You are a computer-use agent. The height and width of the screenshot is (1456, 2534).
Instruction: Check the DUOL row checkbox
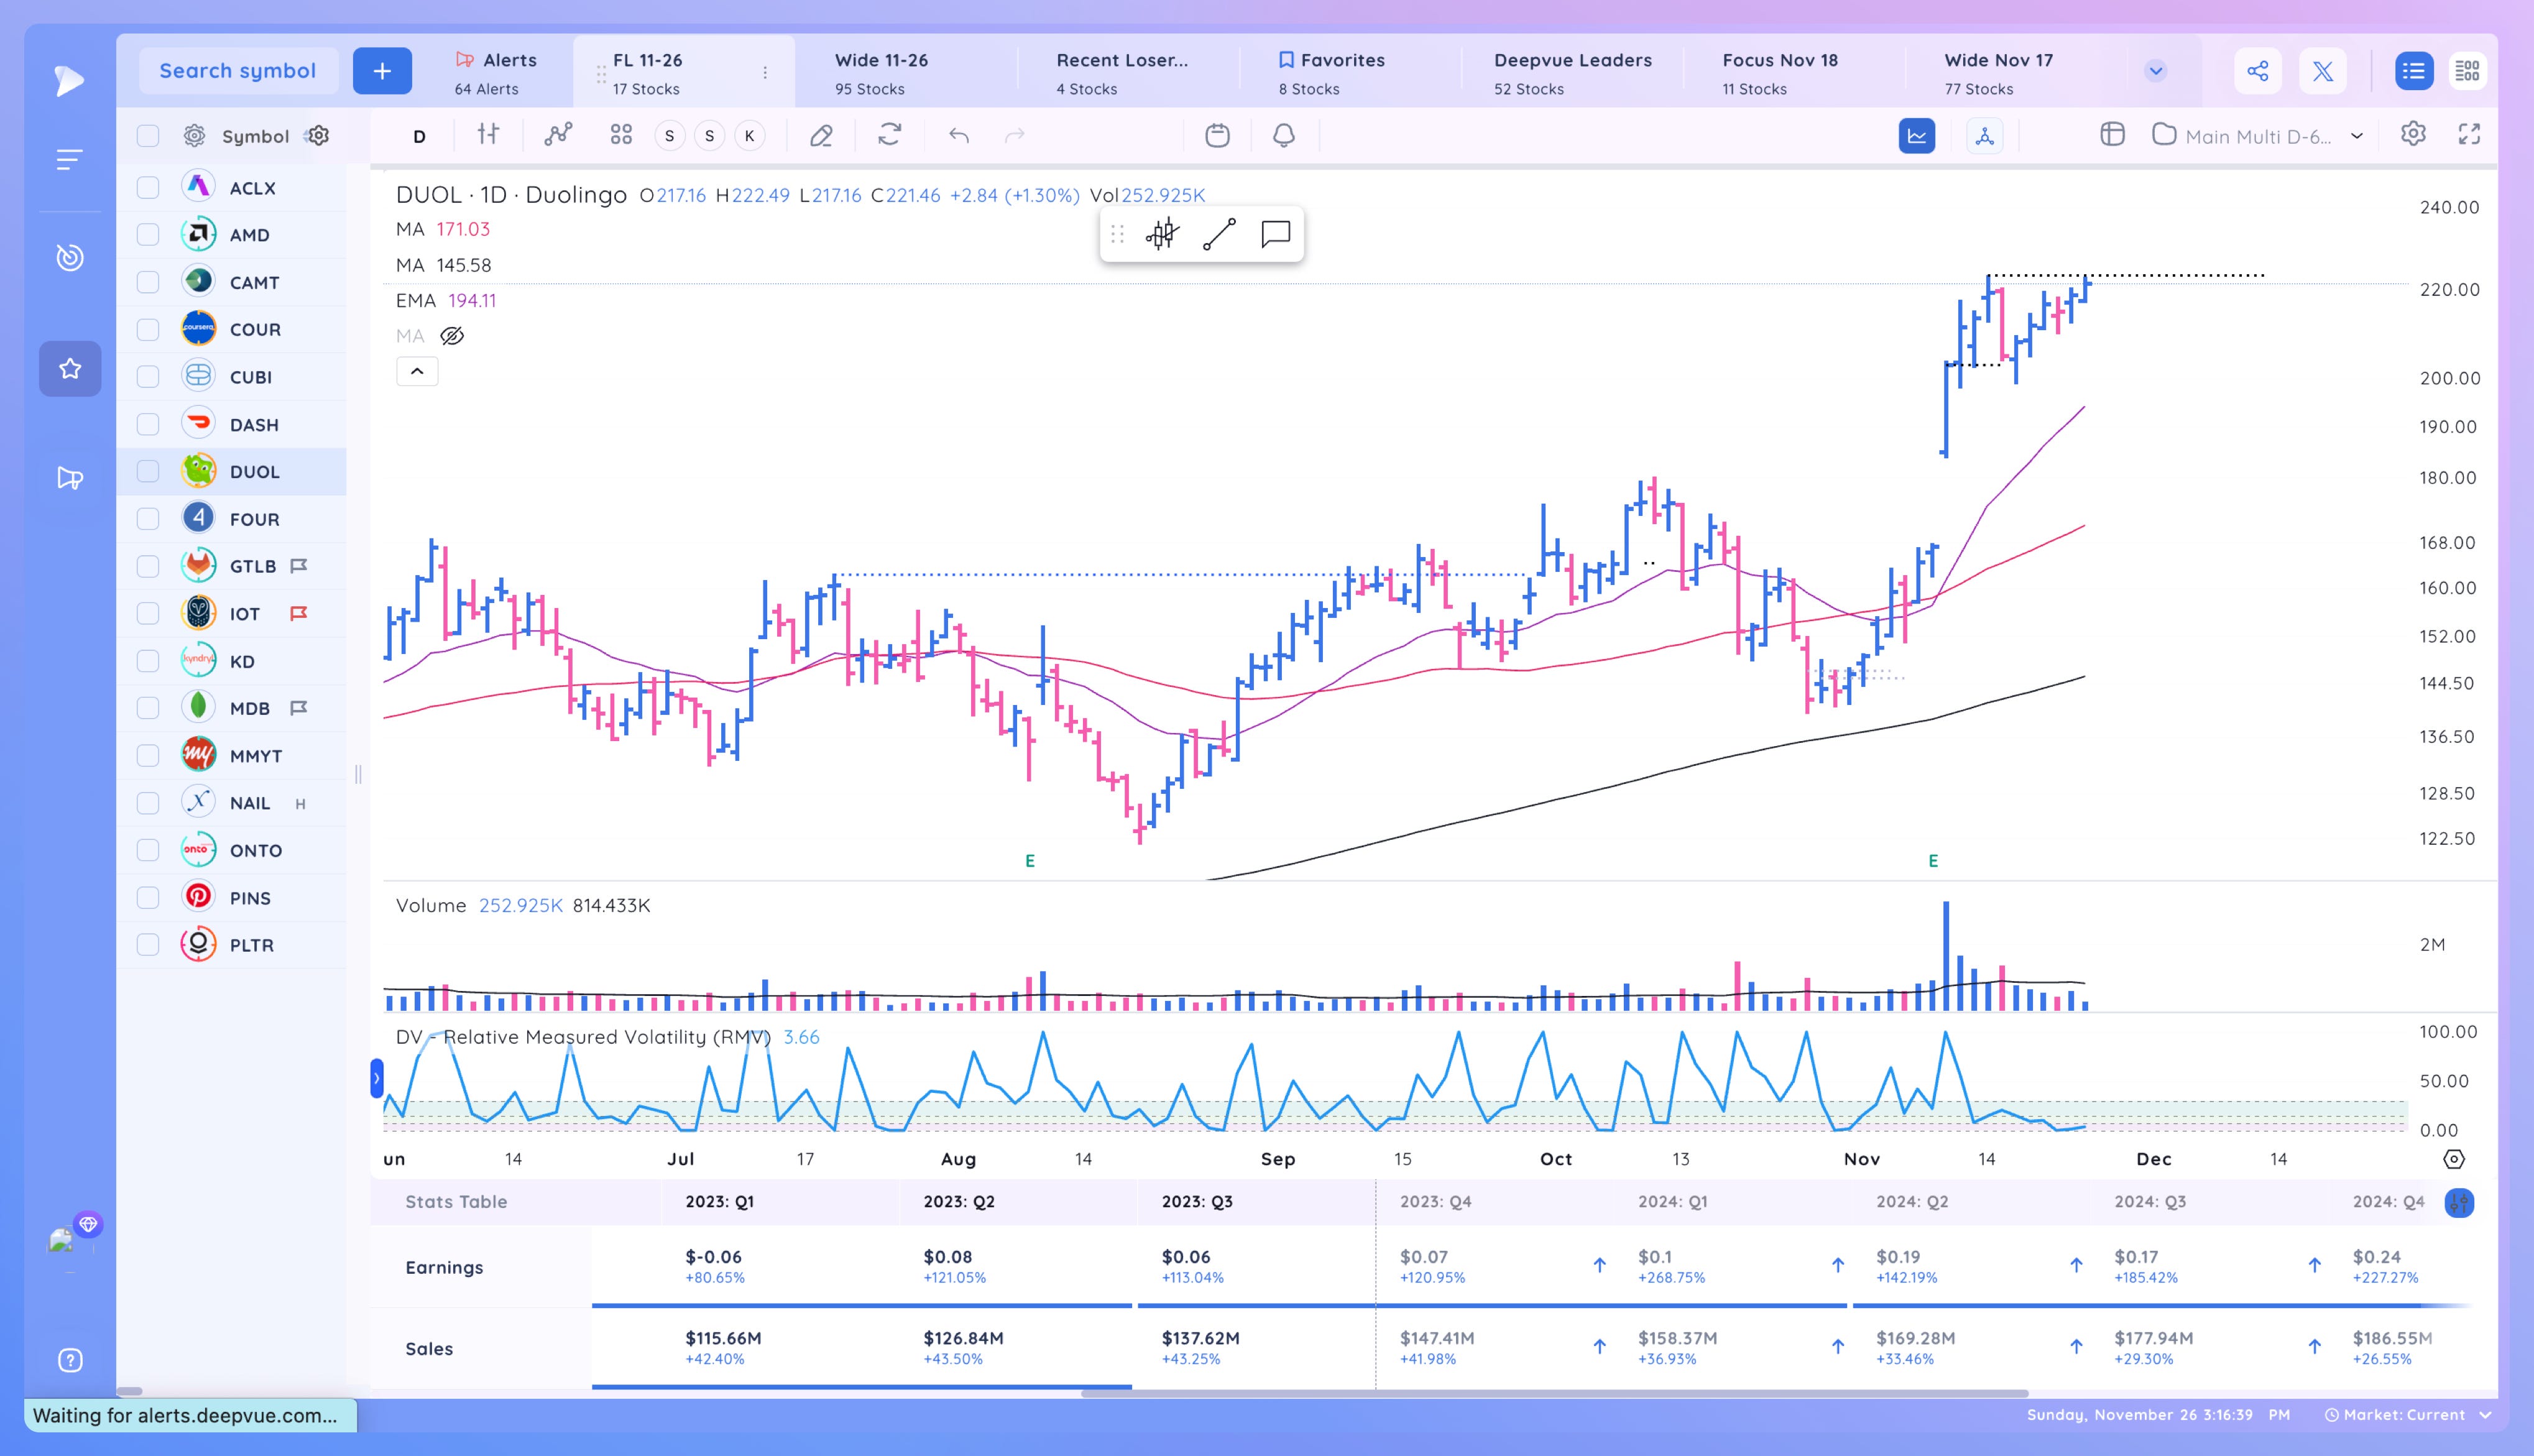coord(148,472)
